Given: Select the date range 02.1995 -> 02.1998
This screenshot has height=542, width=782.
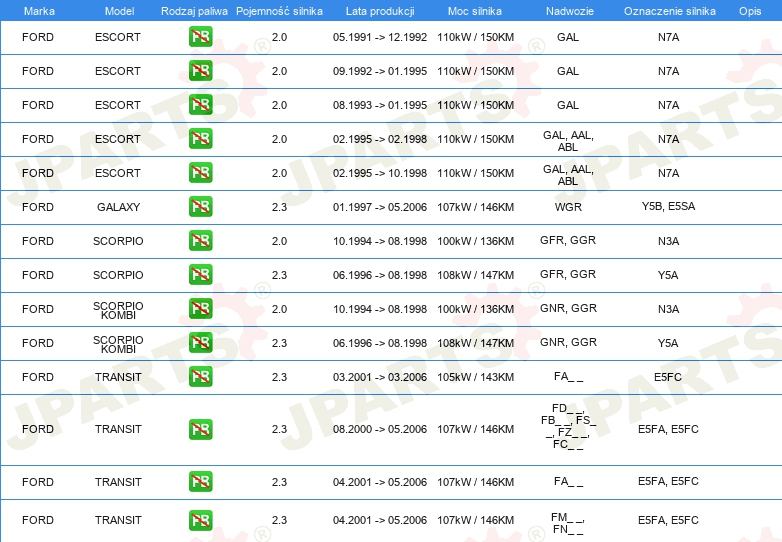Looking at the screenshot, I should 380,139.
